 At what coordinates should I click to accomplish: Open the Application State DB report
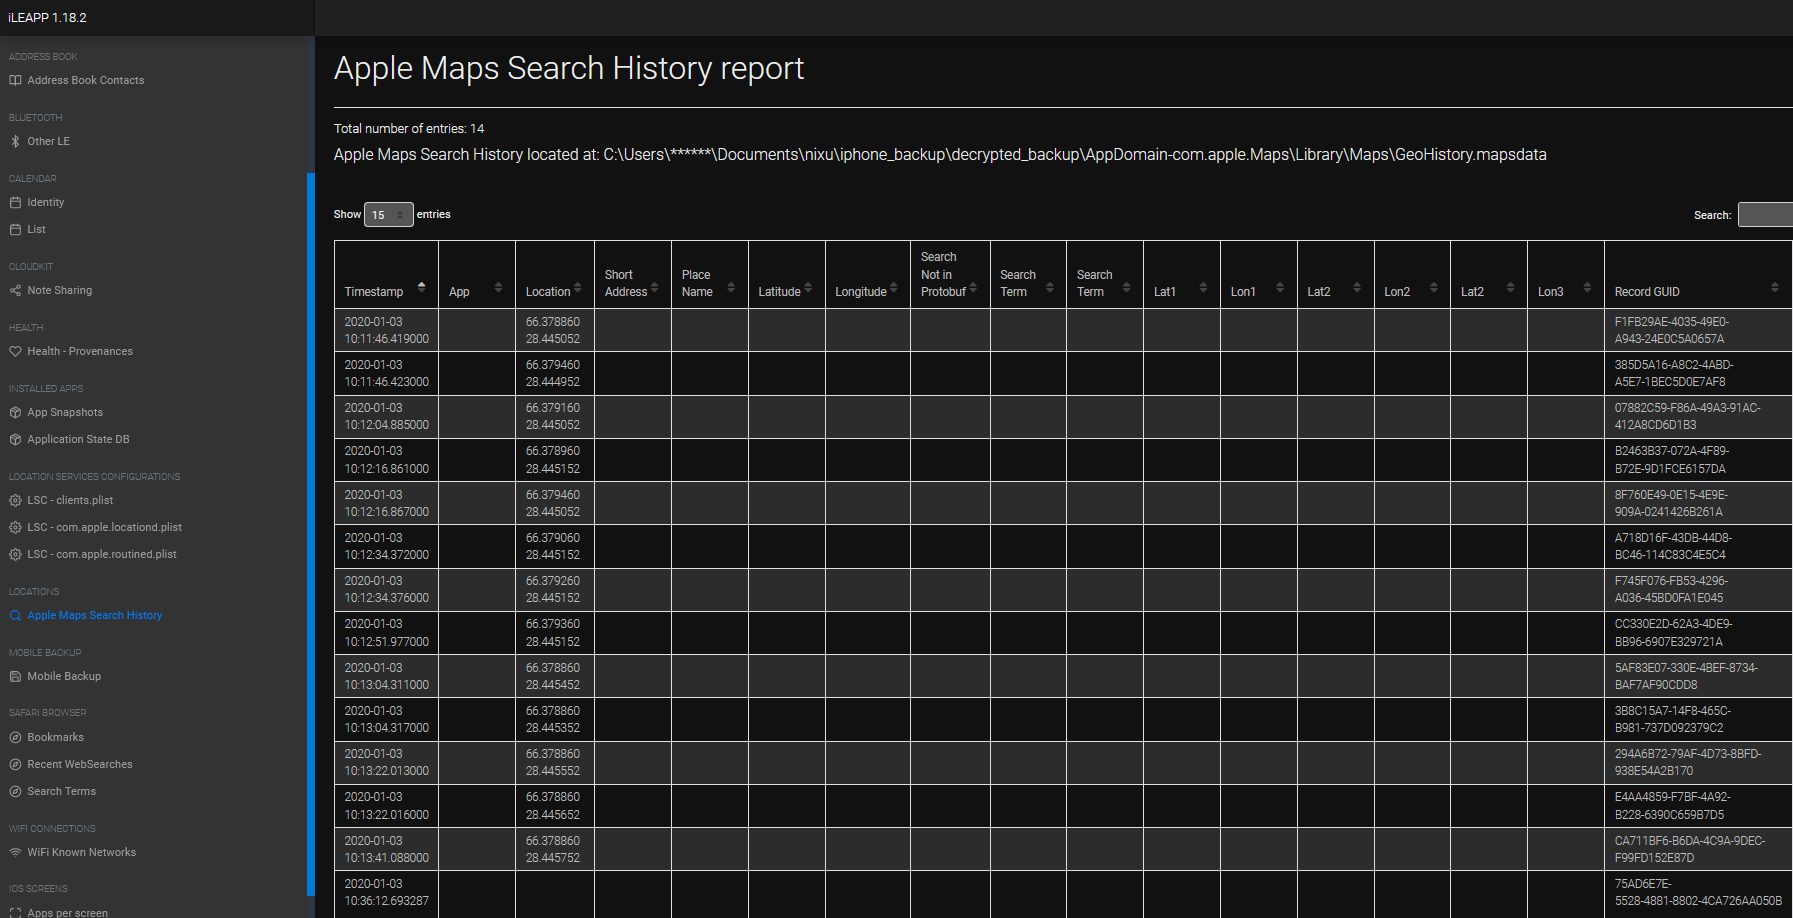78,439
